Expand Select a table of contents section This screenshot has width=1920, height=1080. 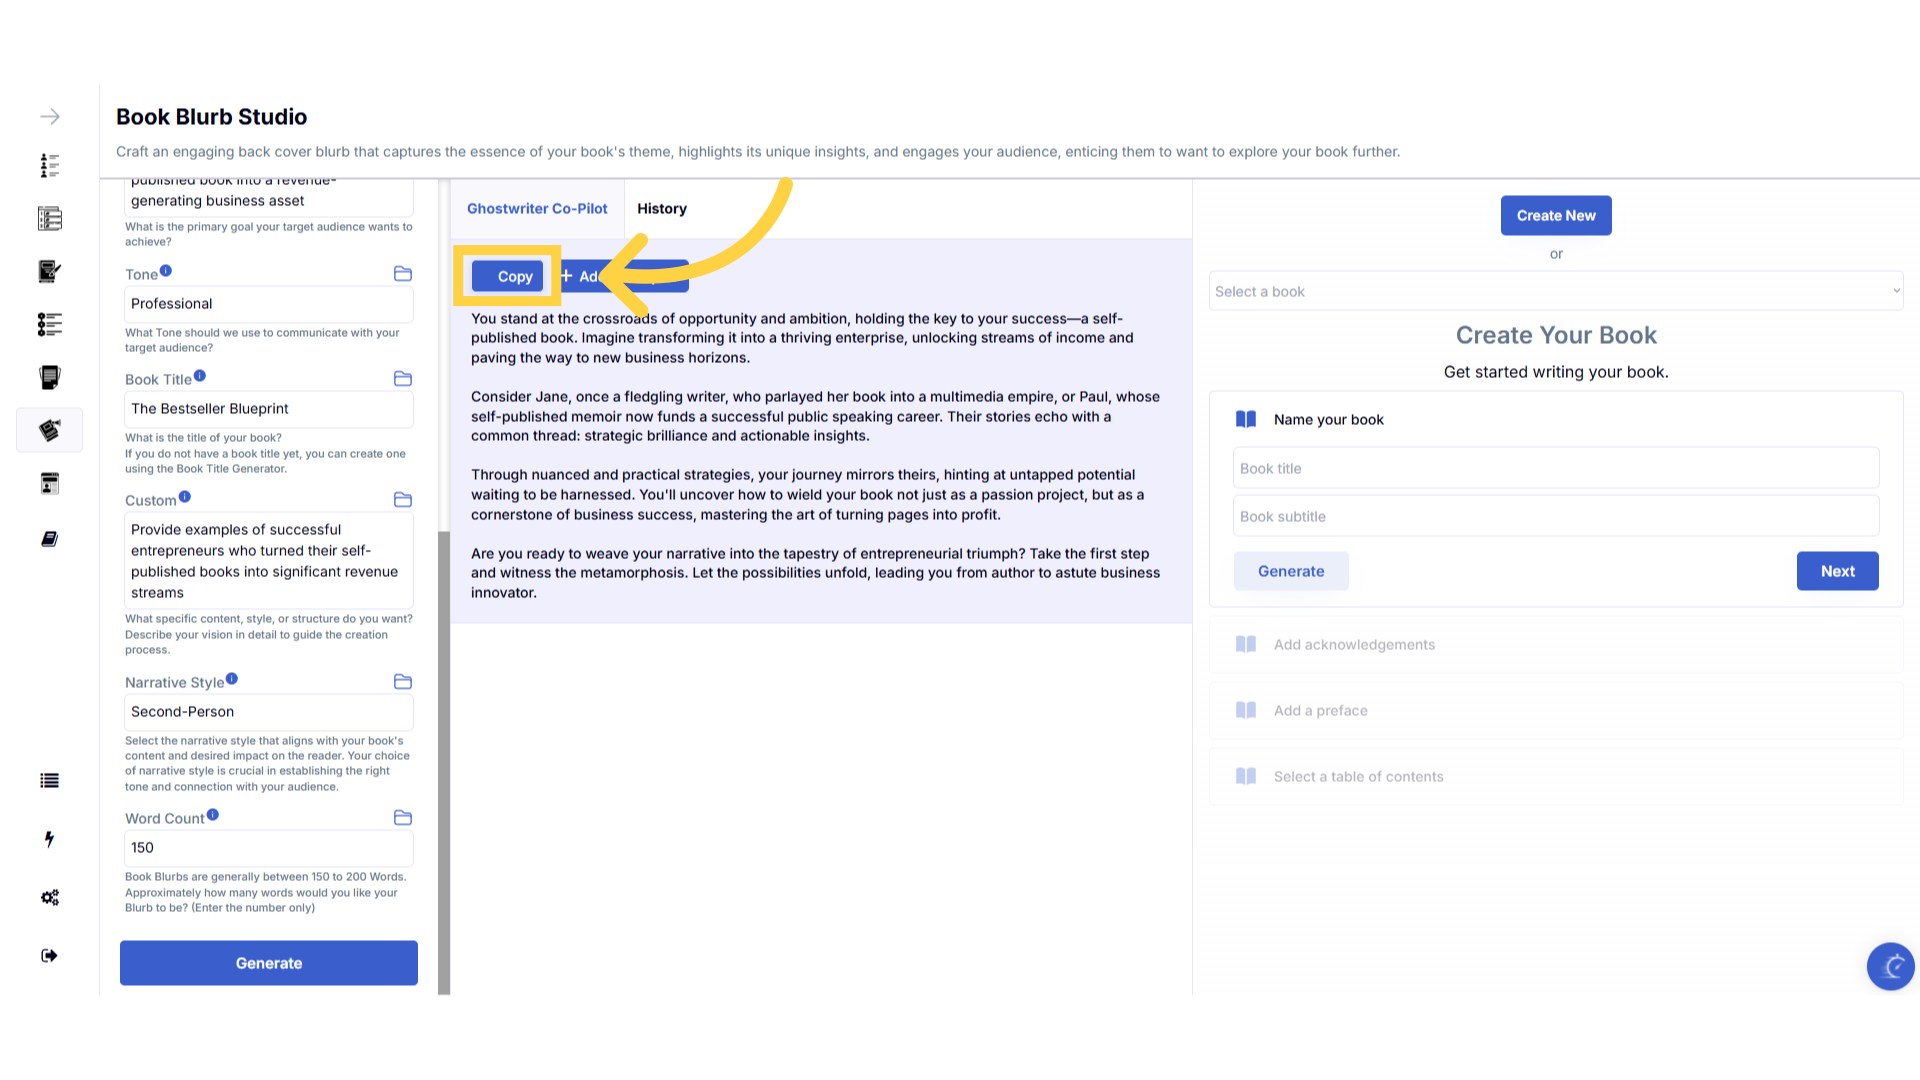click(x=1358, y=777)
